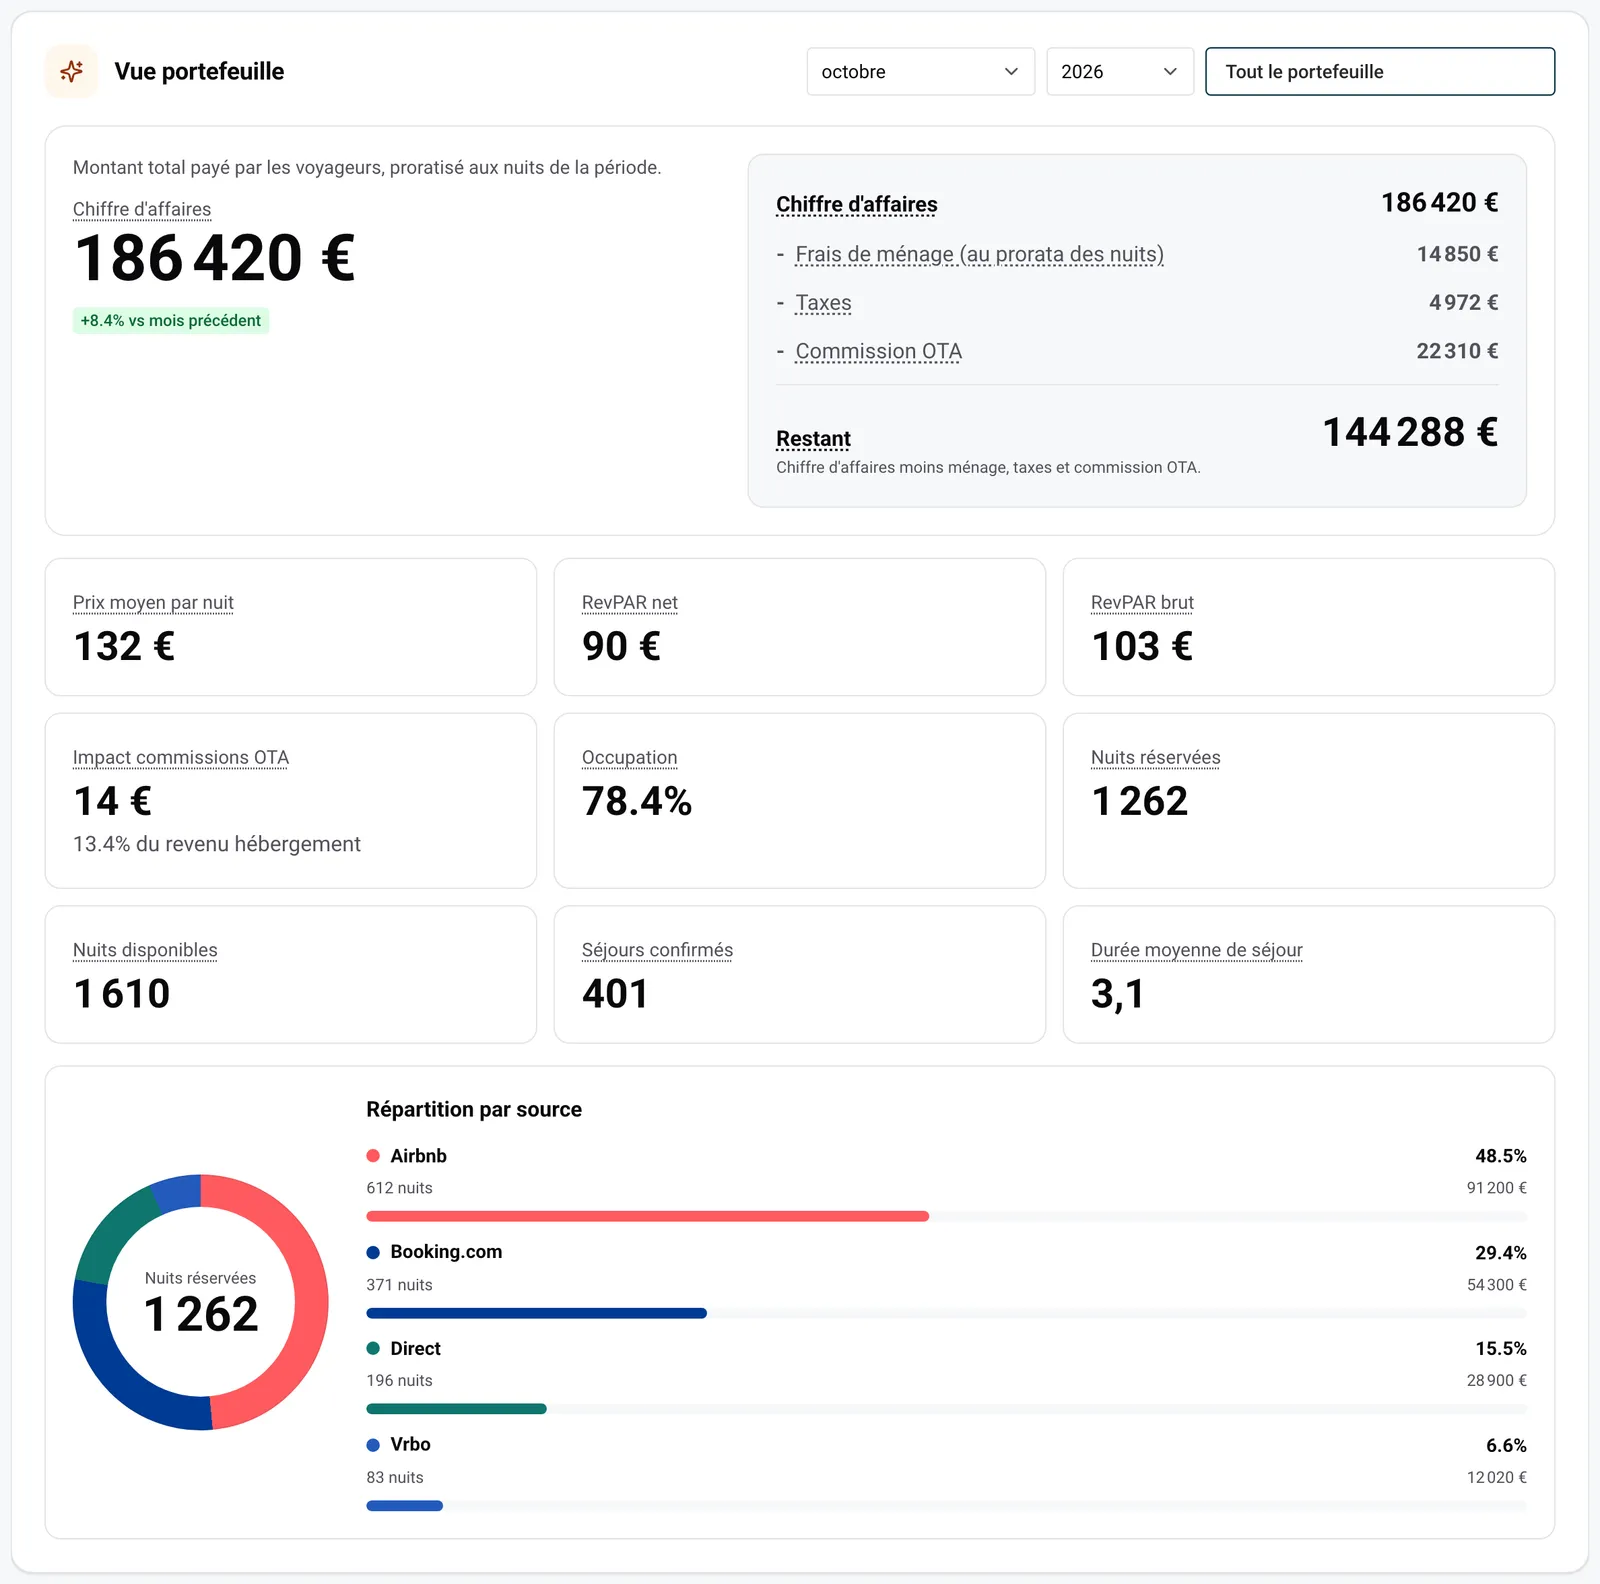1600x1584 pixels.
Task: Click the Répartition par source heading
Action: click(474, 1110)
